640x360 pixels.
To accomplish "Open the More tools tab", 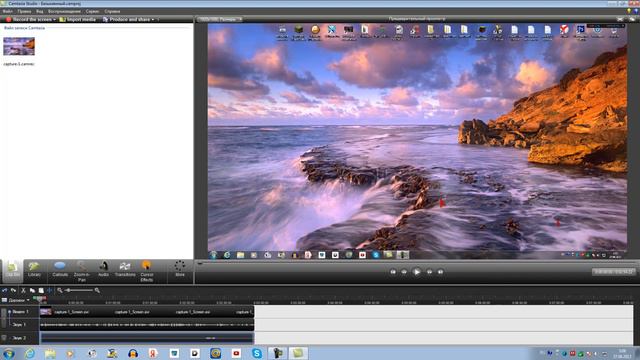I will 180,270.
